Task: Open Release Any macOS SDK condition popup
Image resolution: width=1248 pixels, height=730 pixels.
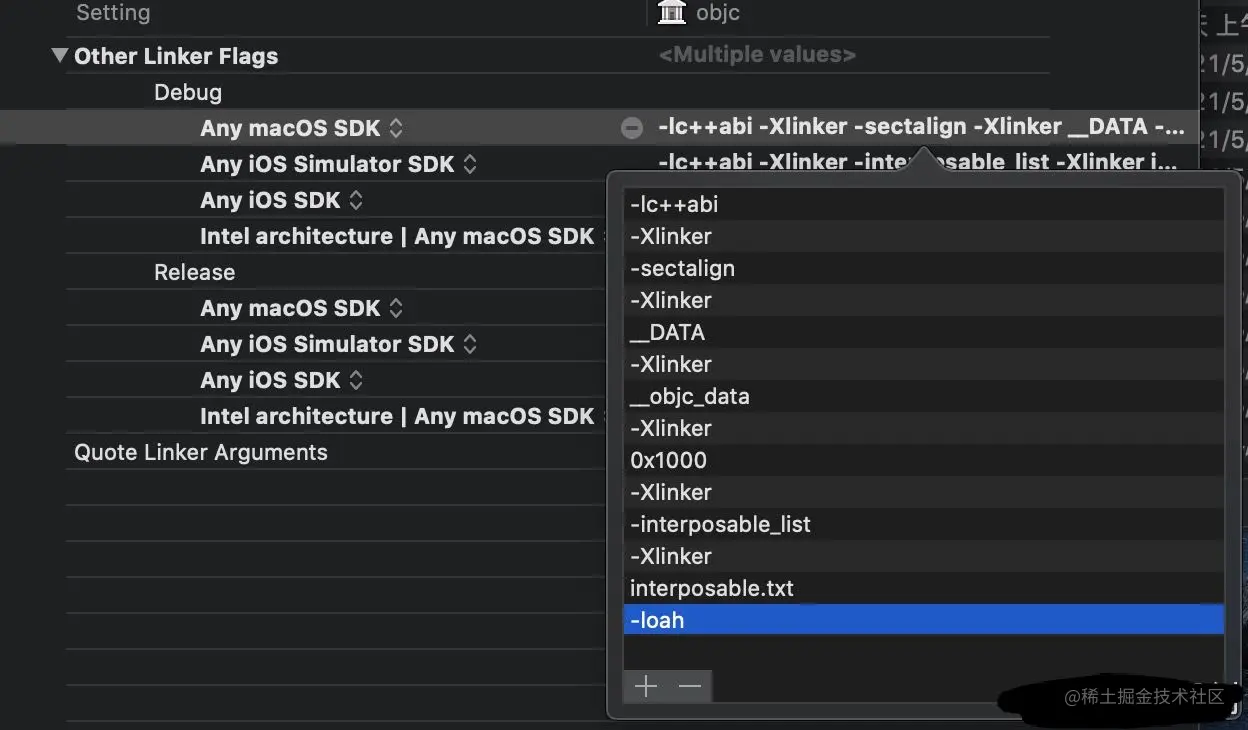Action: pos(396,308)
